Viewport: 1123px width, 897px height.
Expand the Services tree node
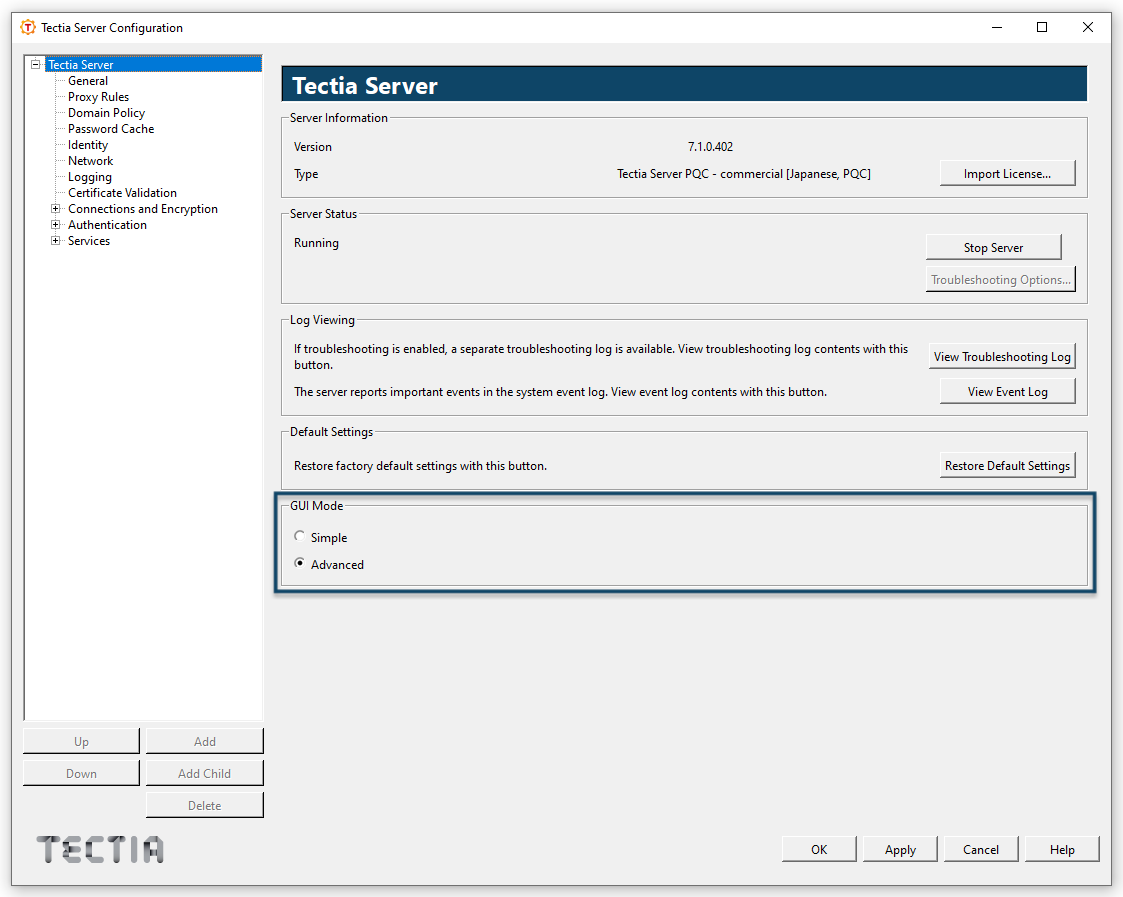pos(55,241)
